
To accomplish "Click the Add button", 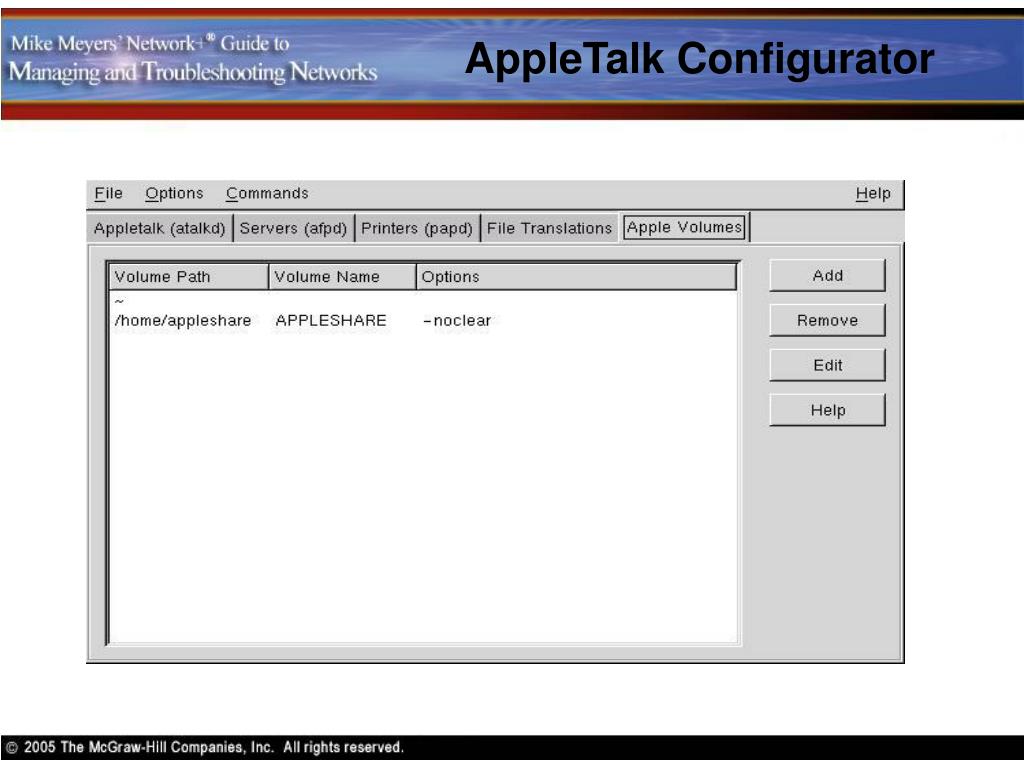I will point(827,276).
